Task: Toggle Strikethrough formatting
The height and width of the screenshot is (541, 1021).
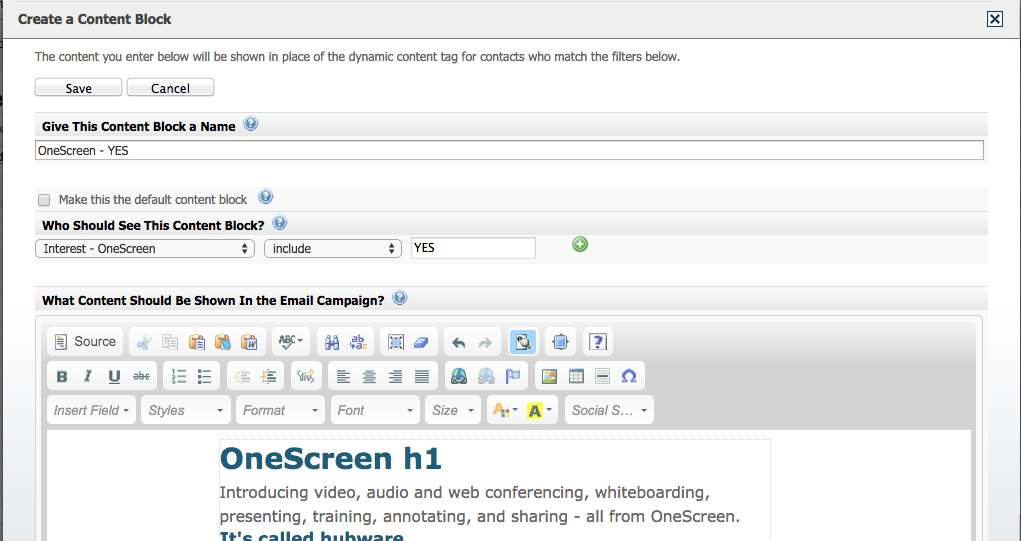Action: (x=141, y=376)
